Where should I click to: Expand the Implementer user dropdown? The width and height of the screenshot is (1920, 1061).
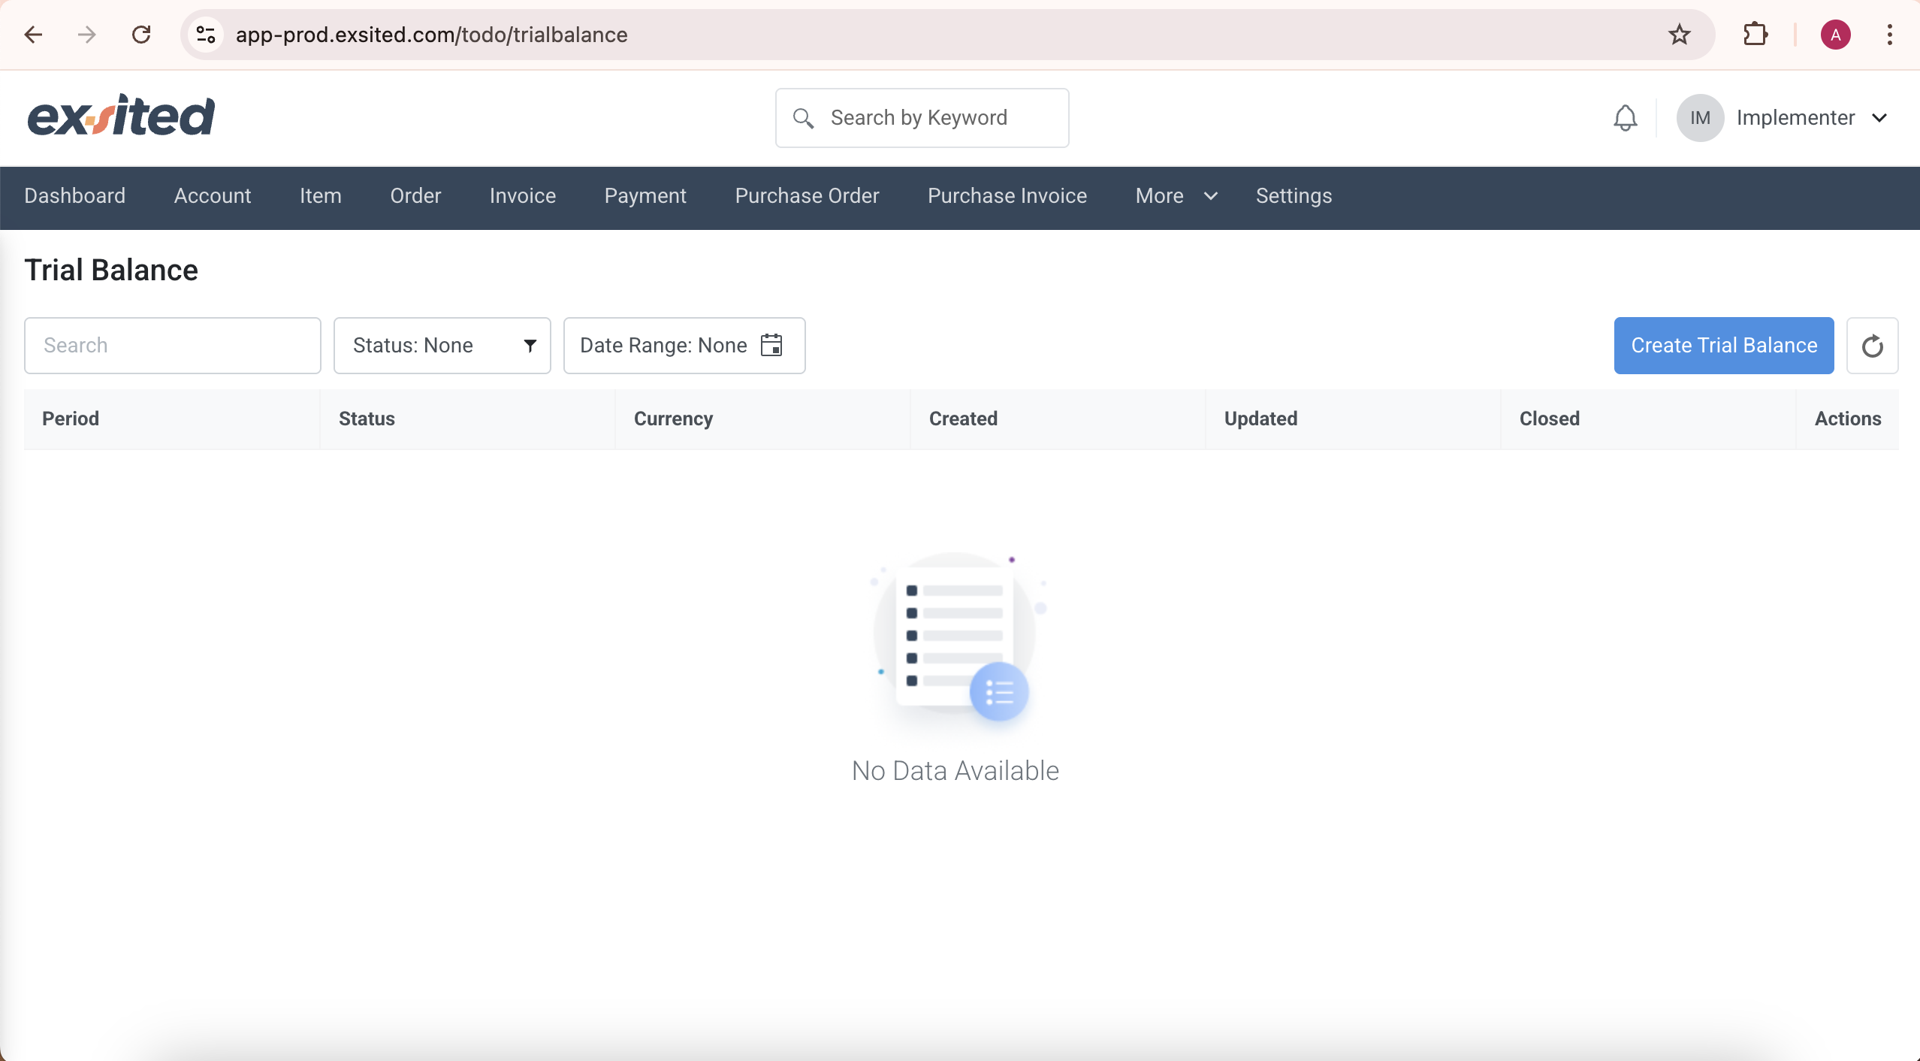point(1880,118)
